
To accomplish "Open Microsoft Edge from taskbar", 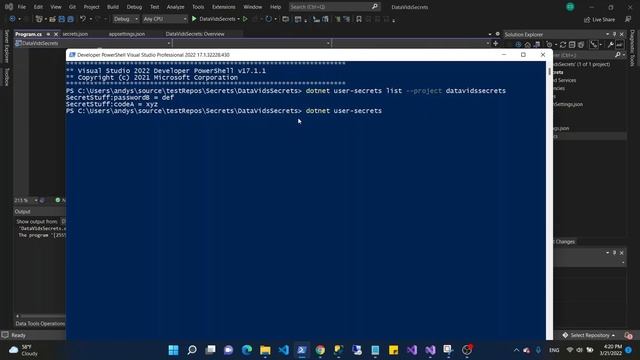I will coord(247,350).
